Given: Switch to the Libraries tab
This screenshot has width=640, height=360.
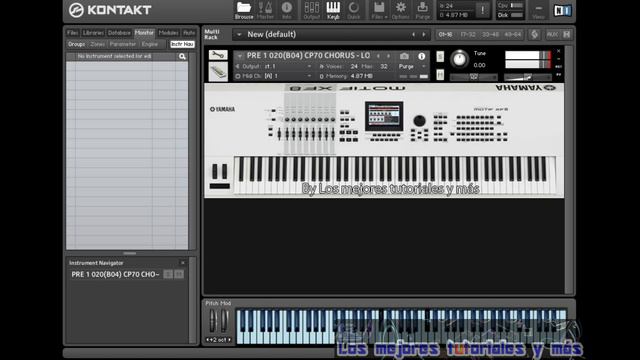Looking at the screenshot, I should (x=93, y=33).
